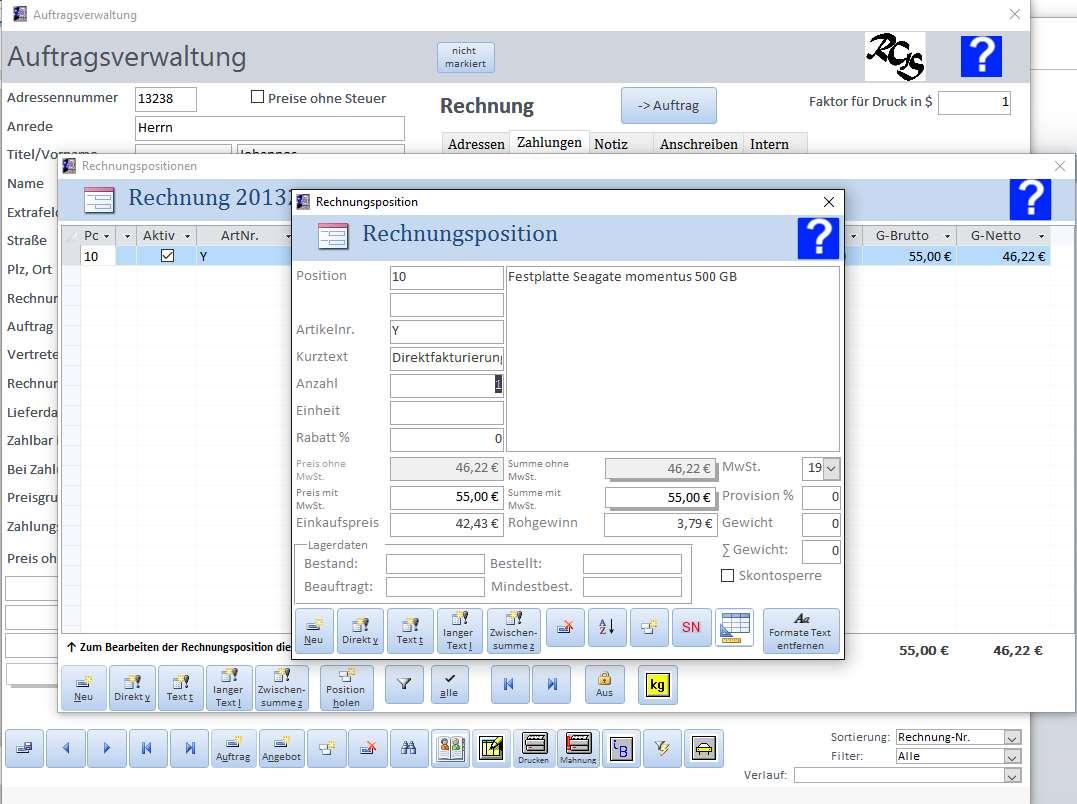Screen dimensions: 1077x804
Task: Click the red SN serial number button
Action: (691, 628)
